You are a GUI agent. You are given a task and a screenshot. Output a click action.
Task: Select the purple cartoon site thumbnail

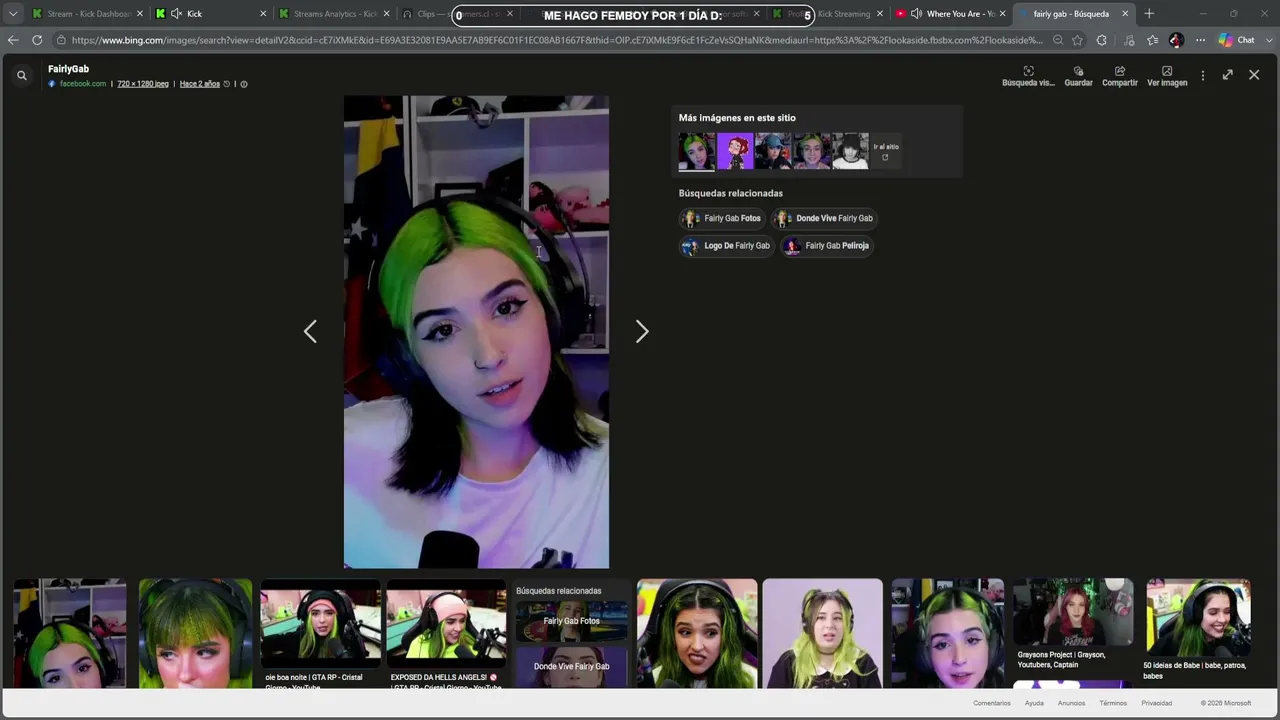click(735, 151)
